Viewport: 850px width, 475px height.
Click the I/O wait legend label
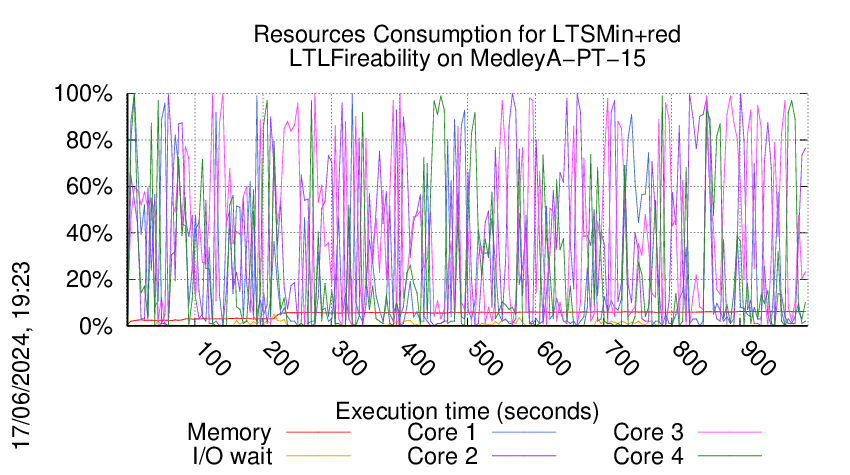click(x=232, y=456)
